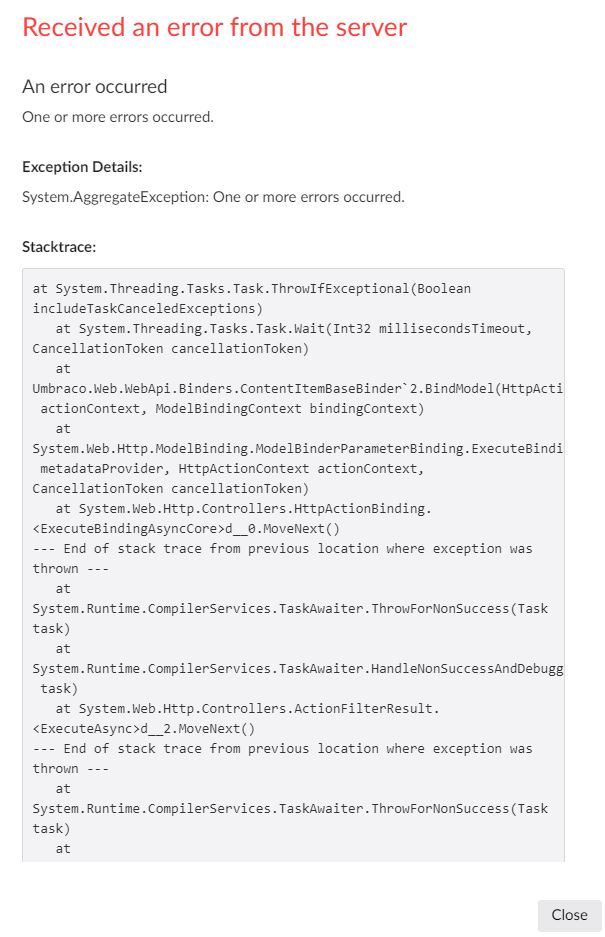Click the 'Exception Details:' label

pyautogui.click(x=82, y=167)
